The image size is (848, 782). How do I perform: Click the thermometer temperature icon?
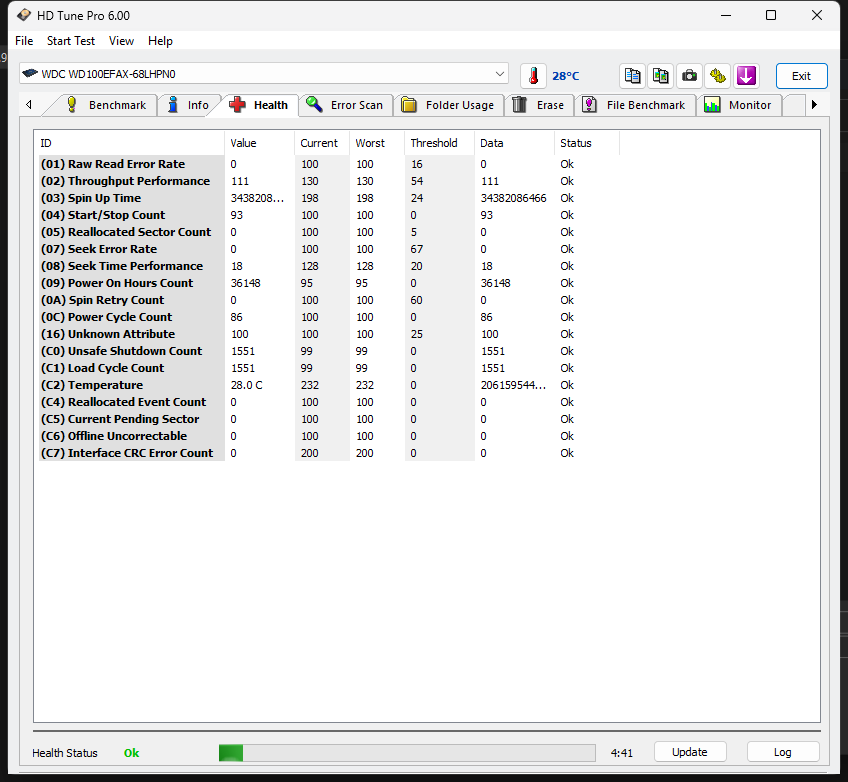533,76
